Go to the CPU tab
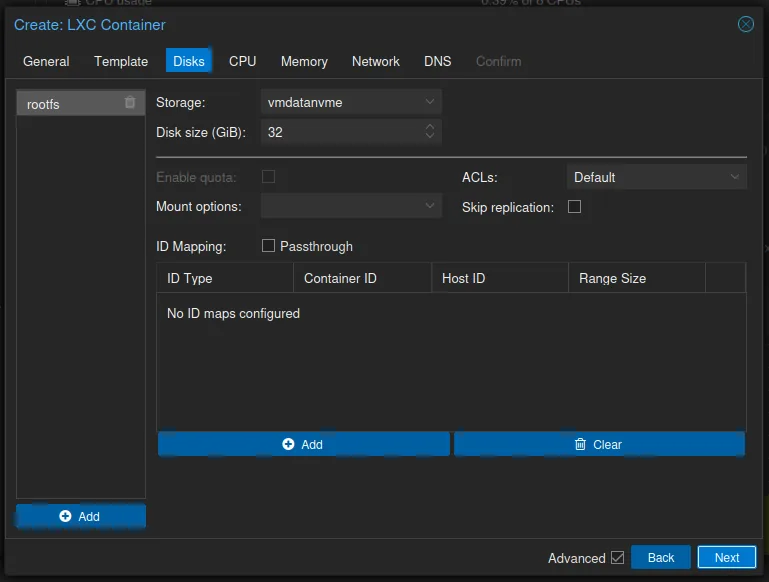The width and height of the screenshot is (769, 582). (x=242, y=61)
